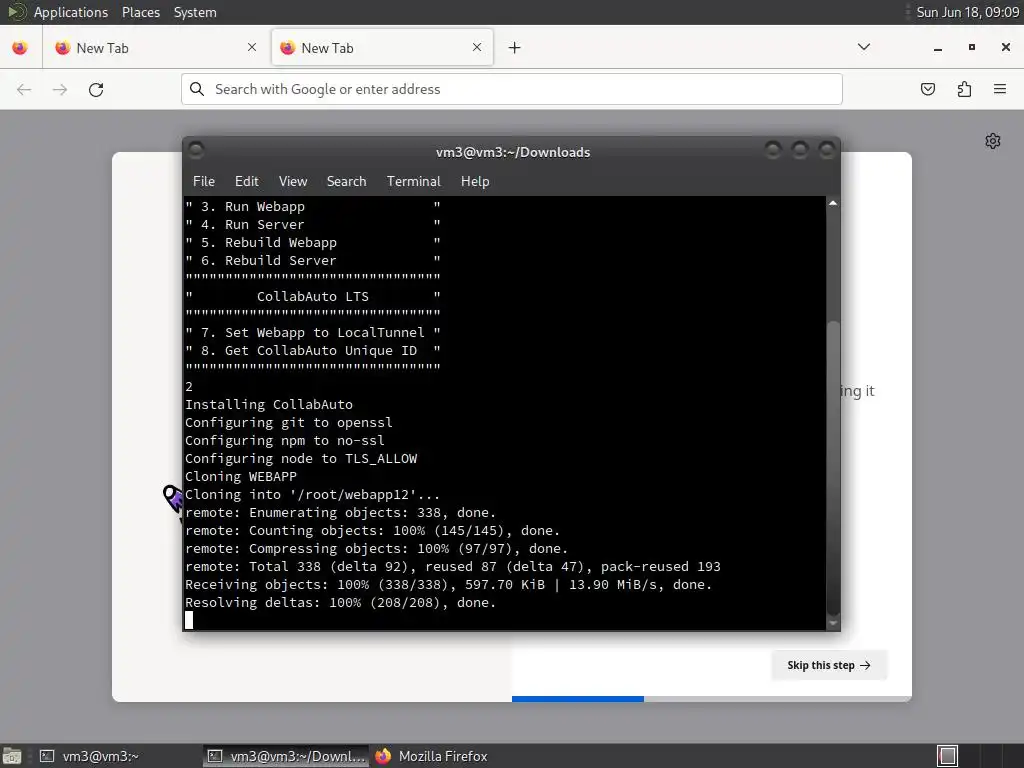
Task: Click the Firefox View icon left of the tabs
Action: coord(20,48)
